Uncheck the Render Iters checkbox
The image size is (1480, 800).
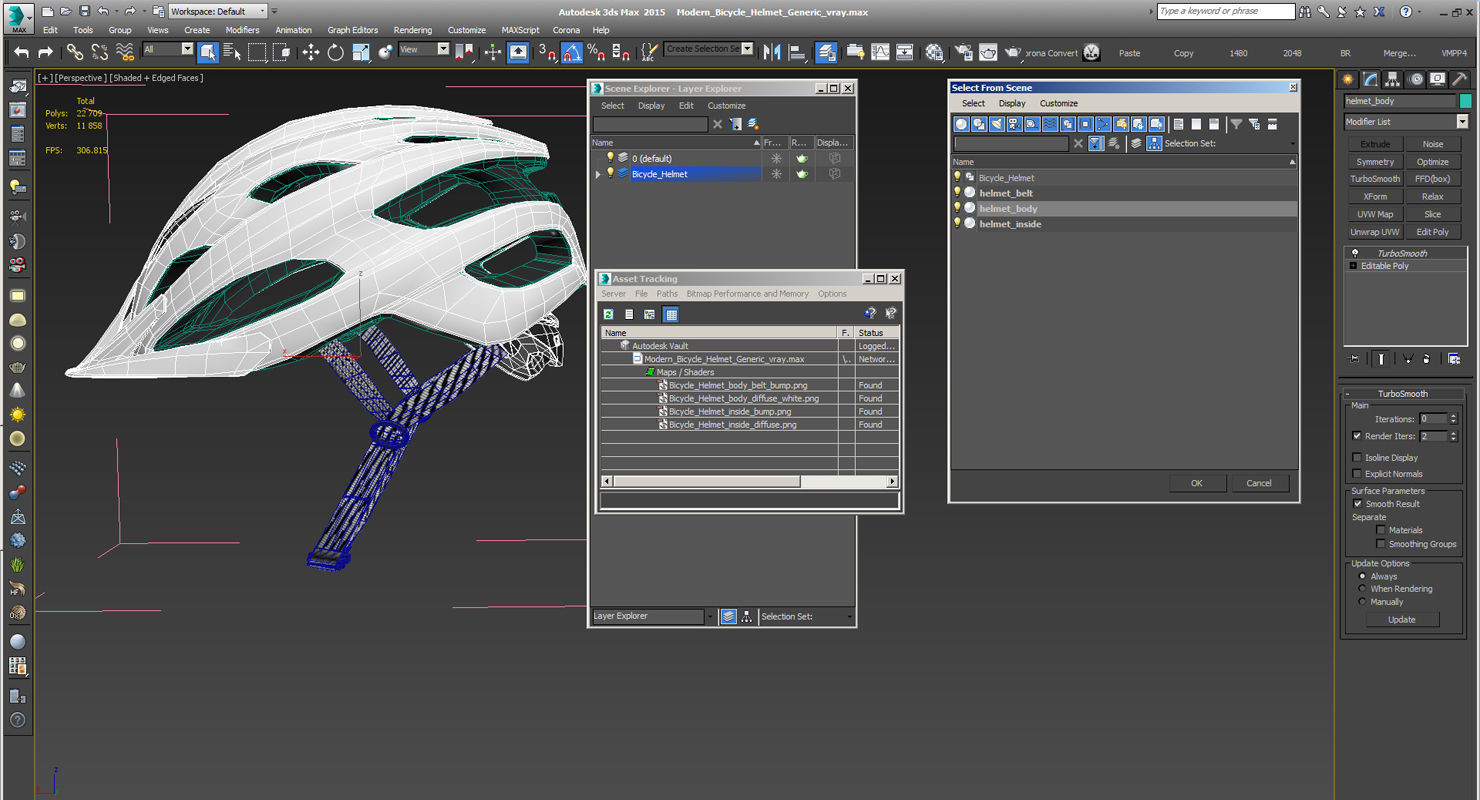[x=1357, y=436]
